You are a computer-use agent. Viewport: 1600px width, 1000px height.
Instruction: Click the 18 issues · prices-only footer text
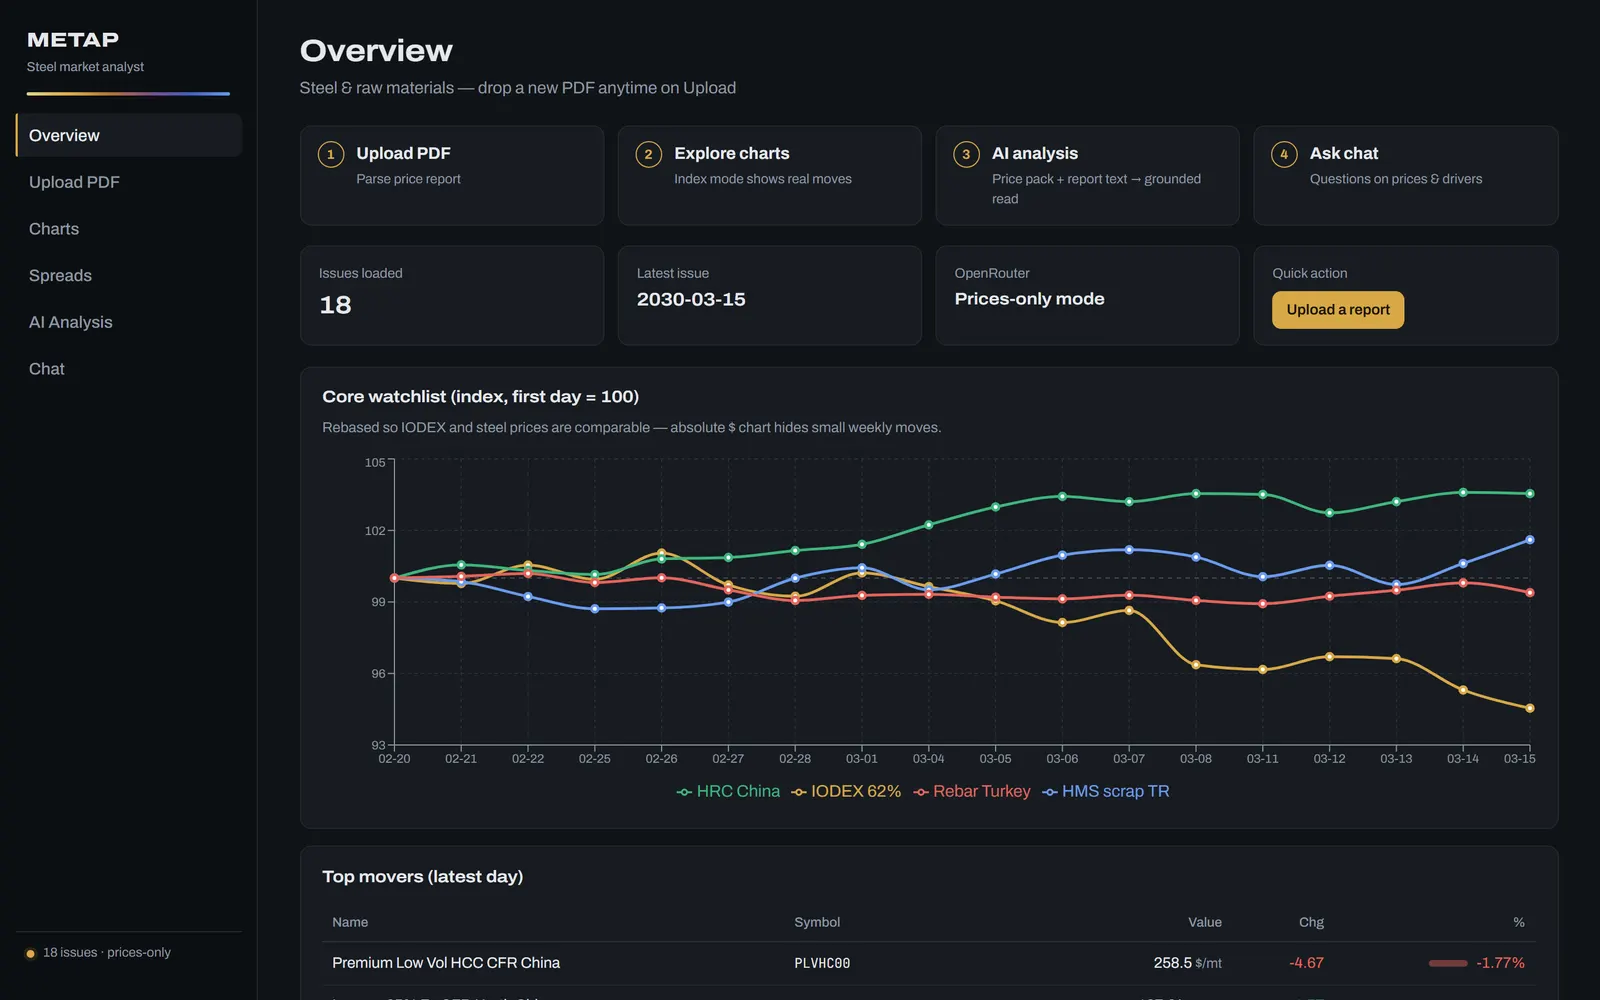107,953
